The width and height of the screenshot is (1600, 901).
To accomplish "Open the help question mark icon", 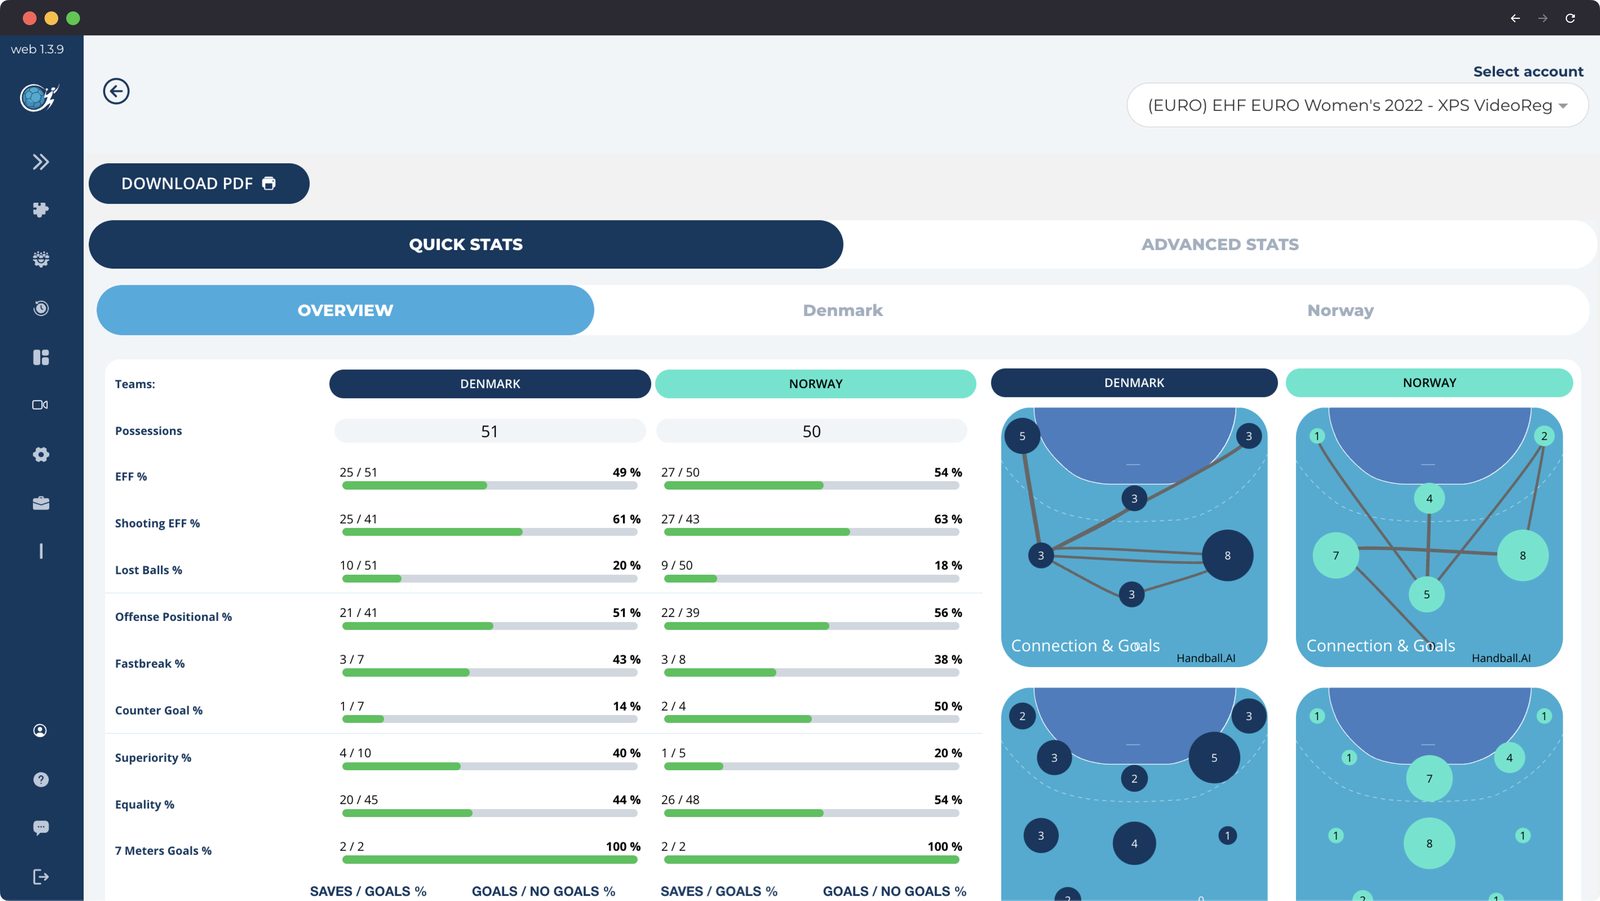I will tap(41, 779).
